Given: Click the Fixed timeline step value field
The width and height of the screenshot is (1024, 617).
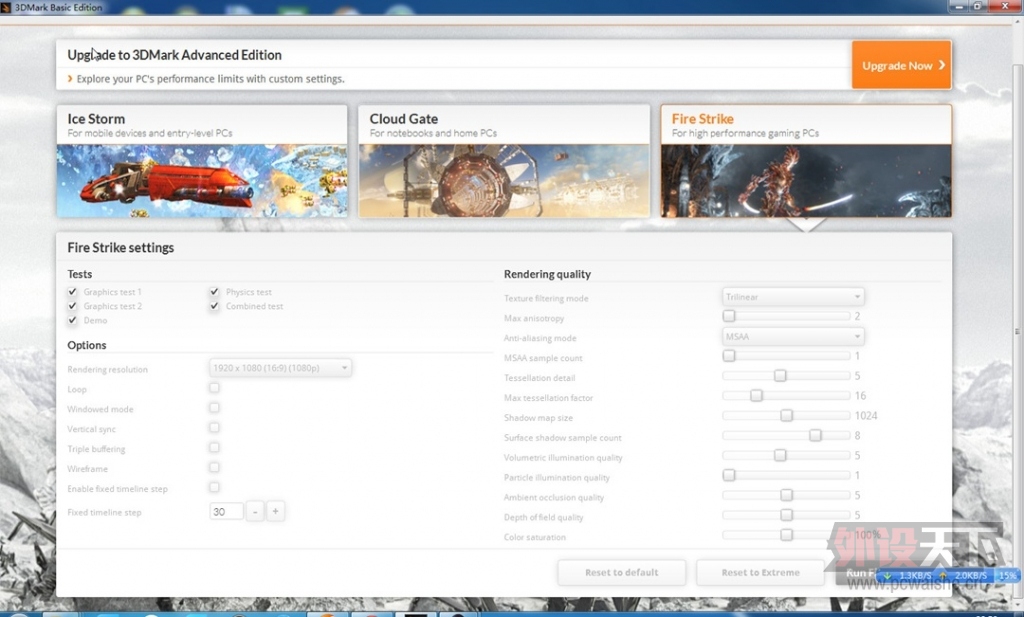Looking at the screenshot, I should pyautogui.click(x=226, y=511).
